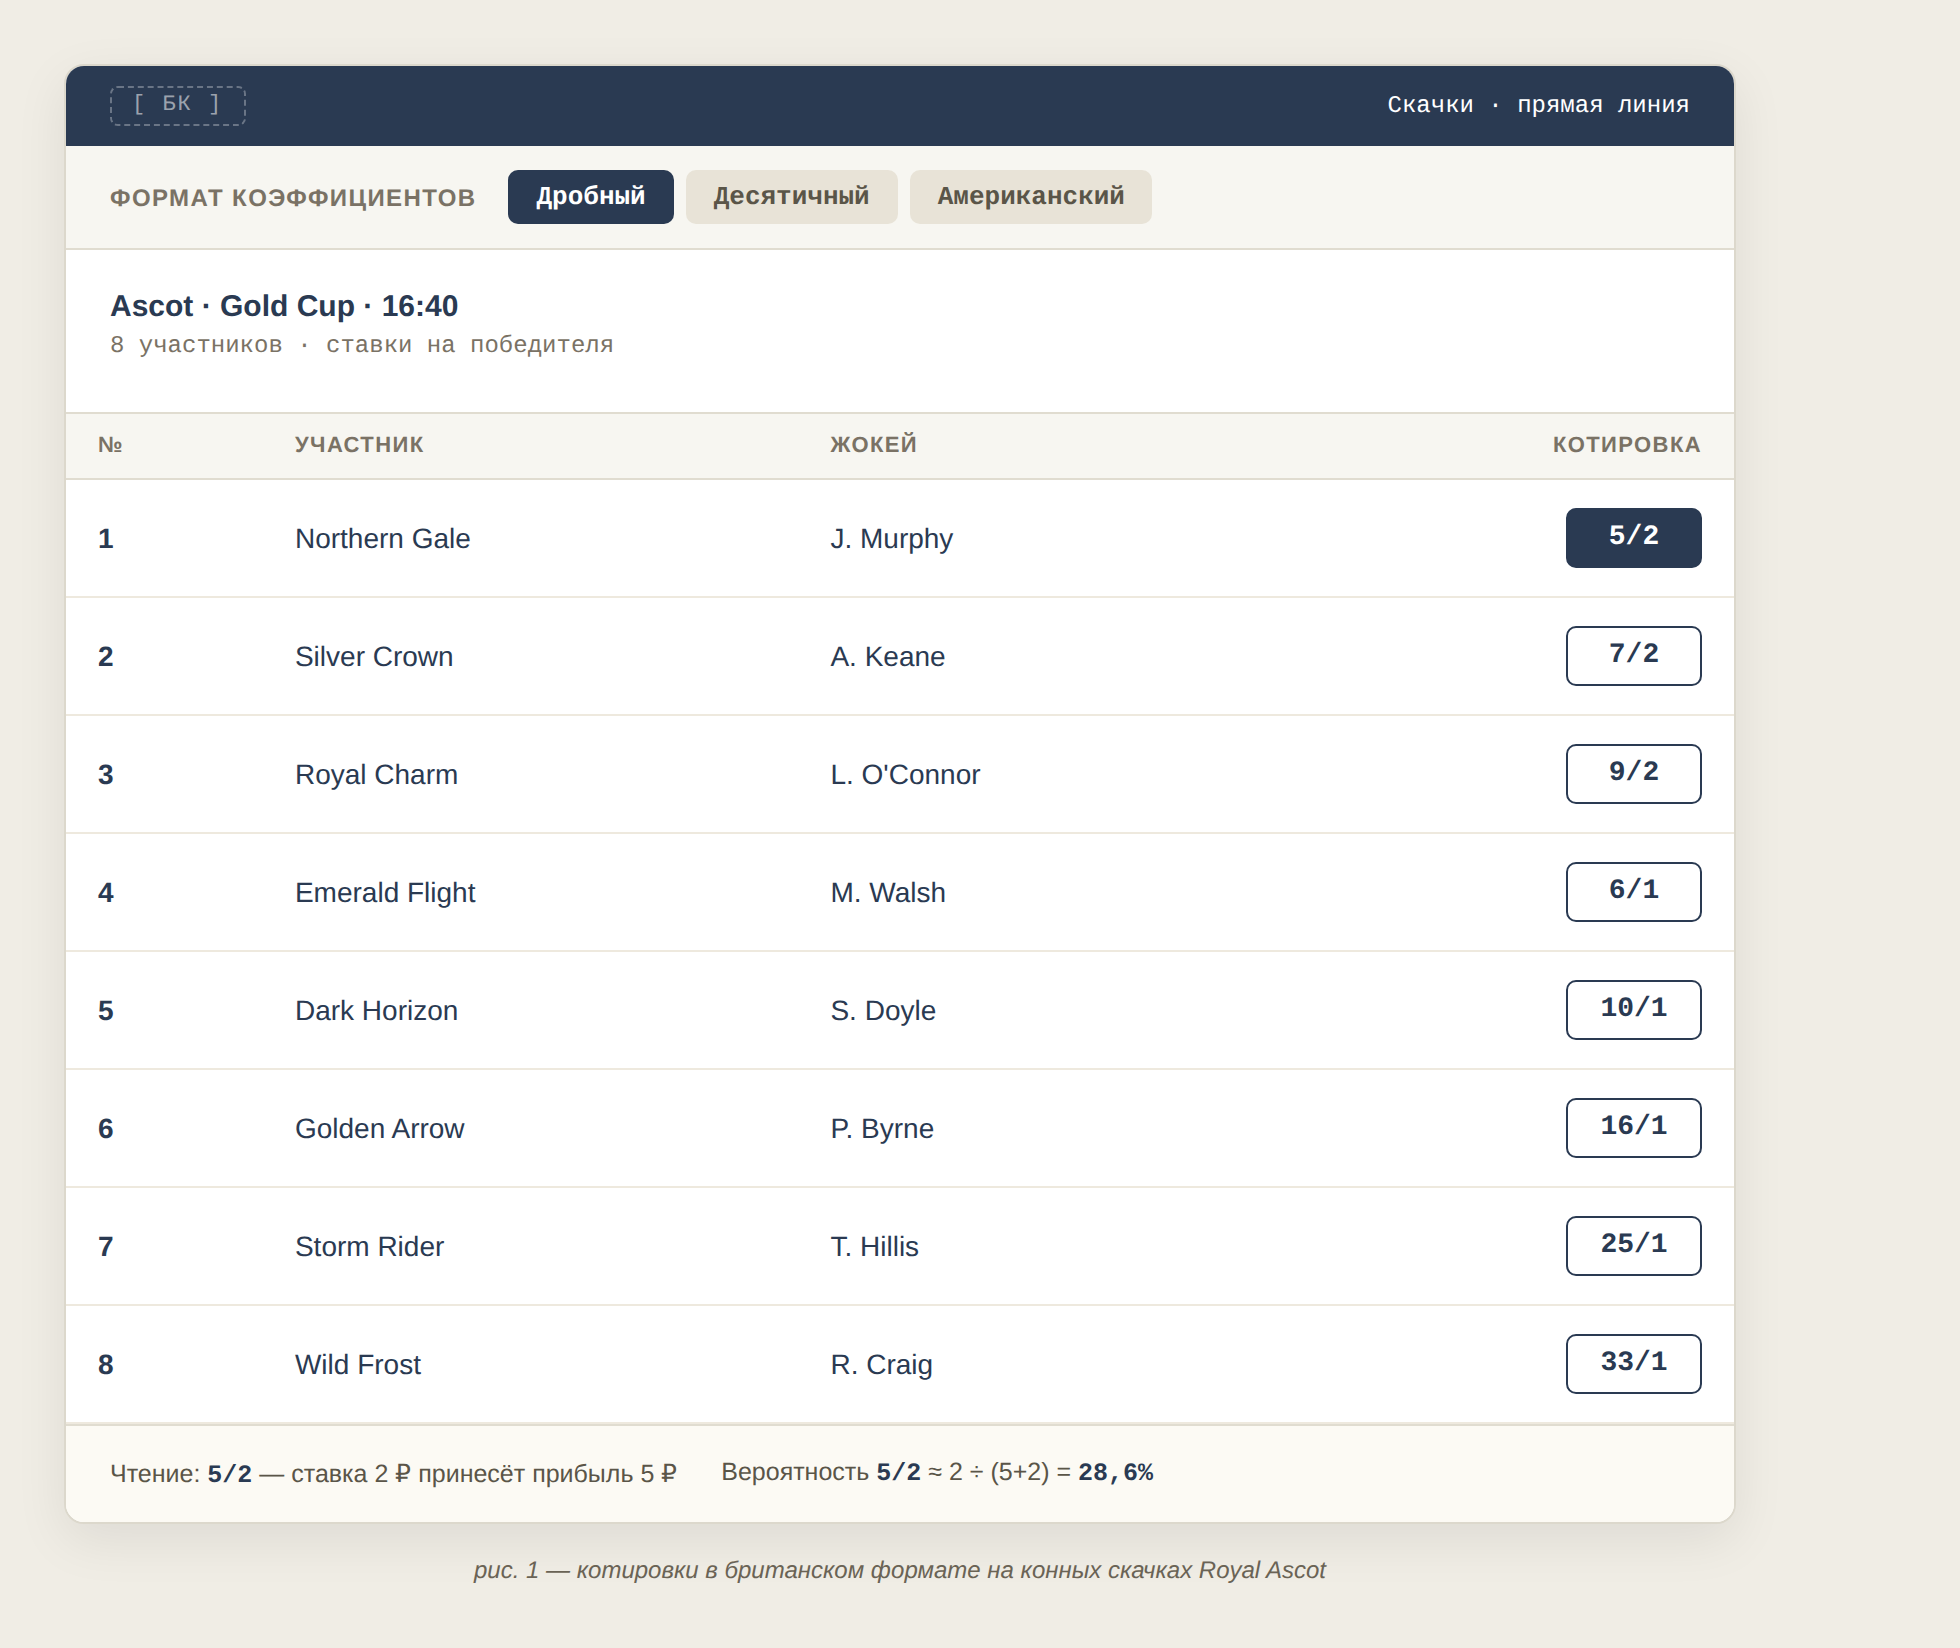Pick the 9/2 quote for Royal Charm
This screenshot has height=1648, width=1960.
[x=1633, y=774]
